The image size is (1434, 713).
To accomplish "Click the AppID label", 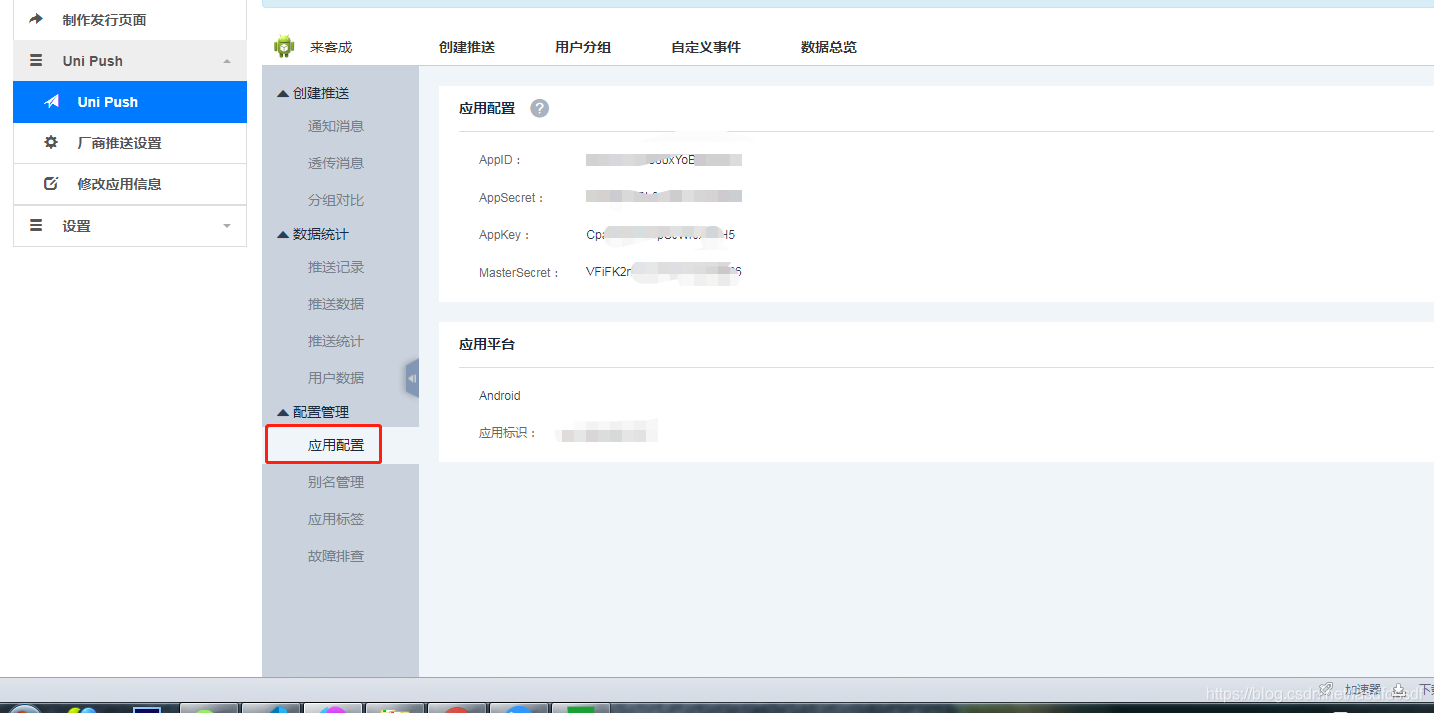I will tap(500, 160).
